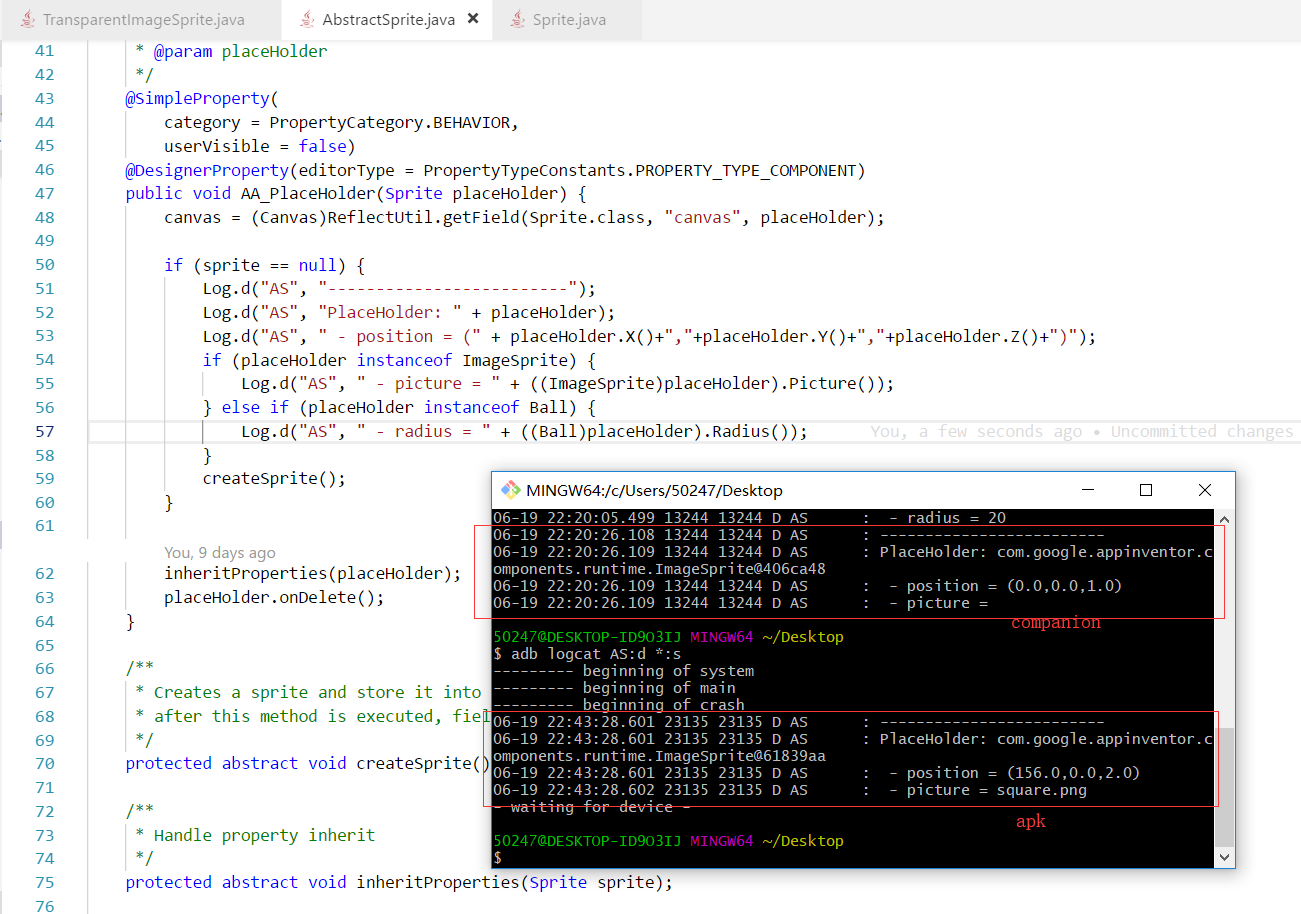
Task: Click " - position = (" string literal
Action: click(400, 337)
